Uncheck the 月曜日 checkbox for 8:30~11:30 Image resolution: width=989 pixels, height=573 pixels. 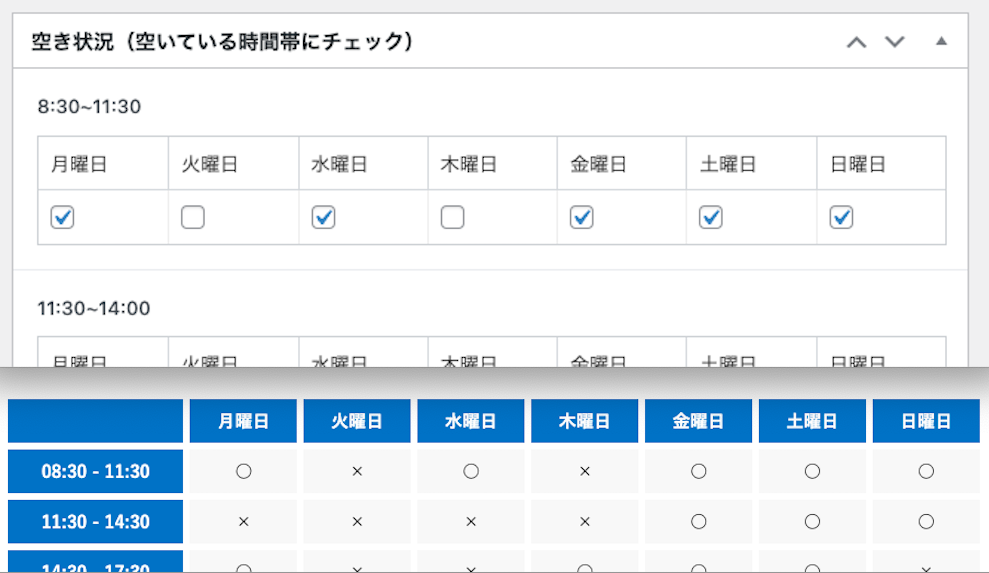pyautogui.click(x=63, y=217)
